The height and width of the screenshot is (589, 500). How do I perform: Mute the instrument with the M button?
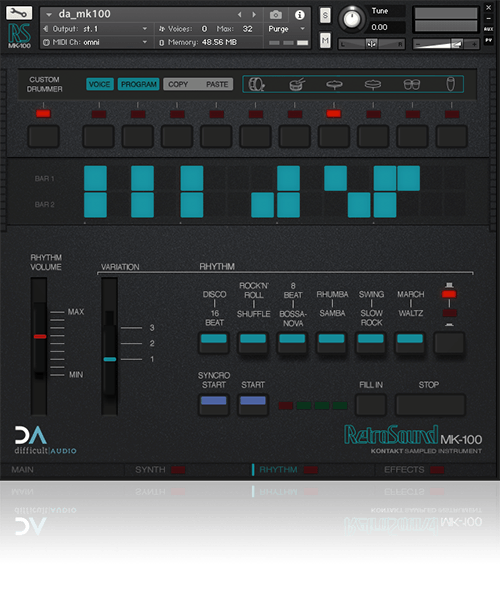(x=325, y=40)
